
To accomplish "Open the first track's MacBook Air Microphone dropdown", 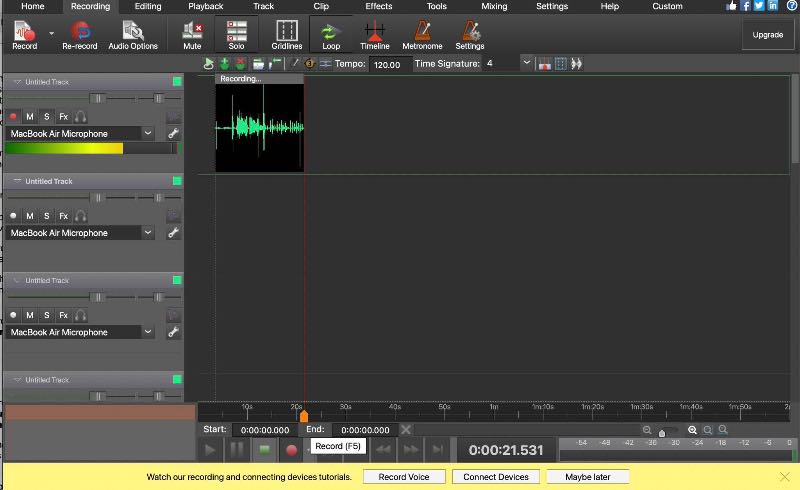I will [148, 133].
